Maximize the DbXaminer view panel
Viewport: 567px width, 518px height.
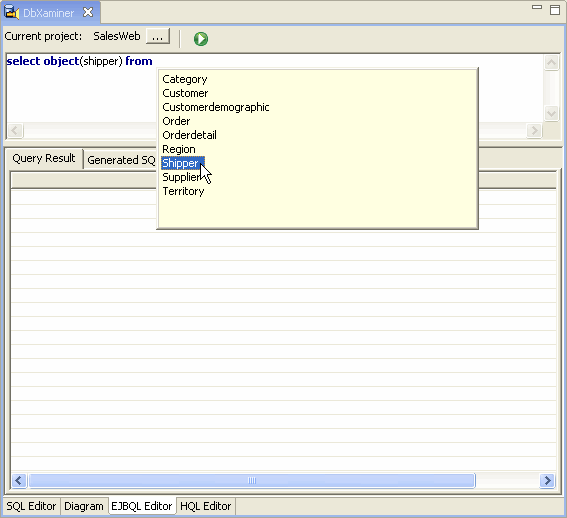555,9
